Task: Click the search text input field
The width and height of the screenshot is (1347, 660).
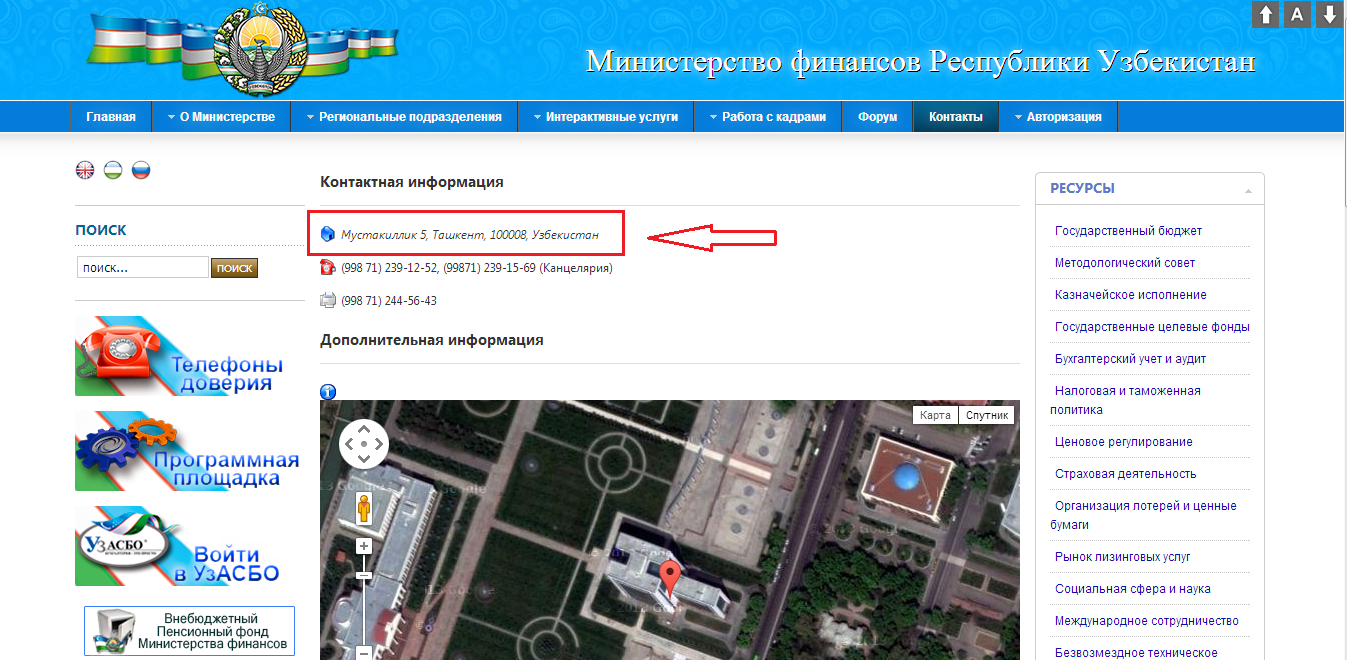Action: coord(142,268)
